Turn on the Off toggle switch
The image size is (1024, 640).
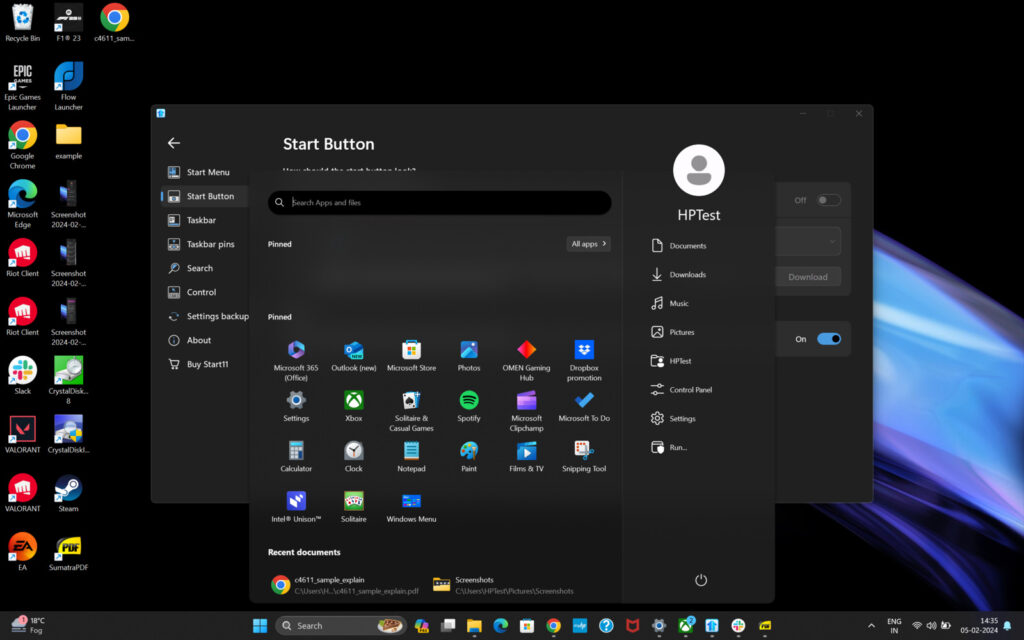point(828,200)
